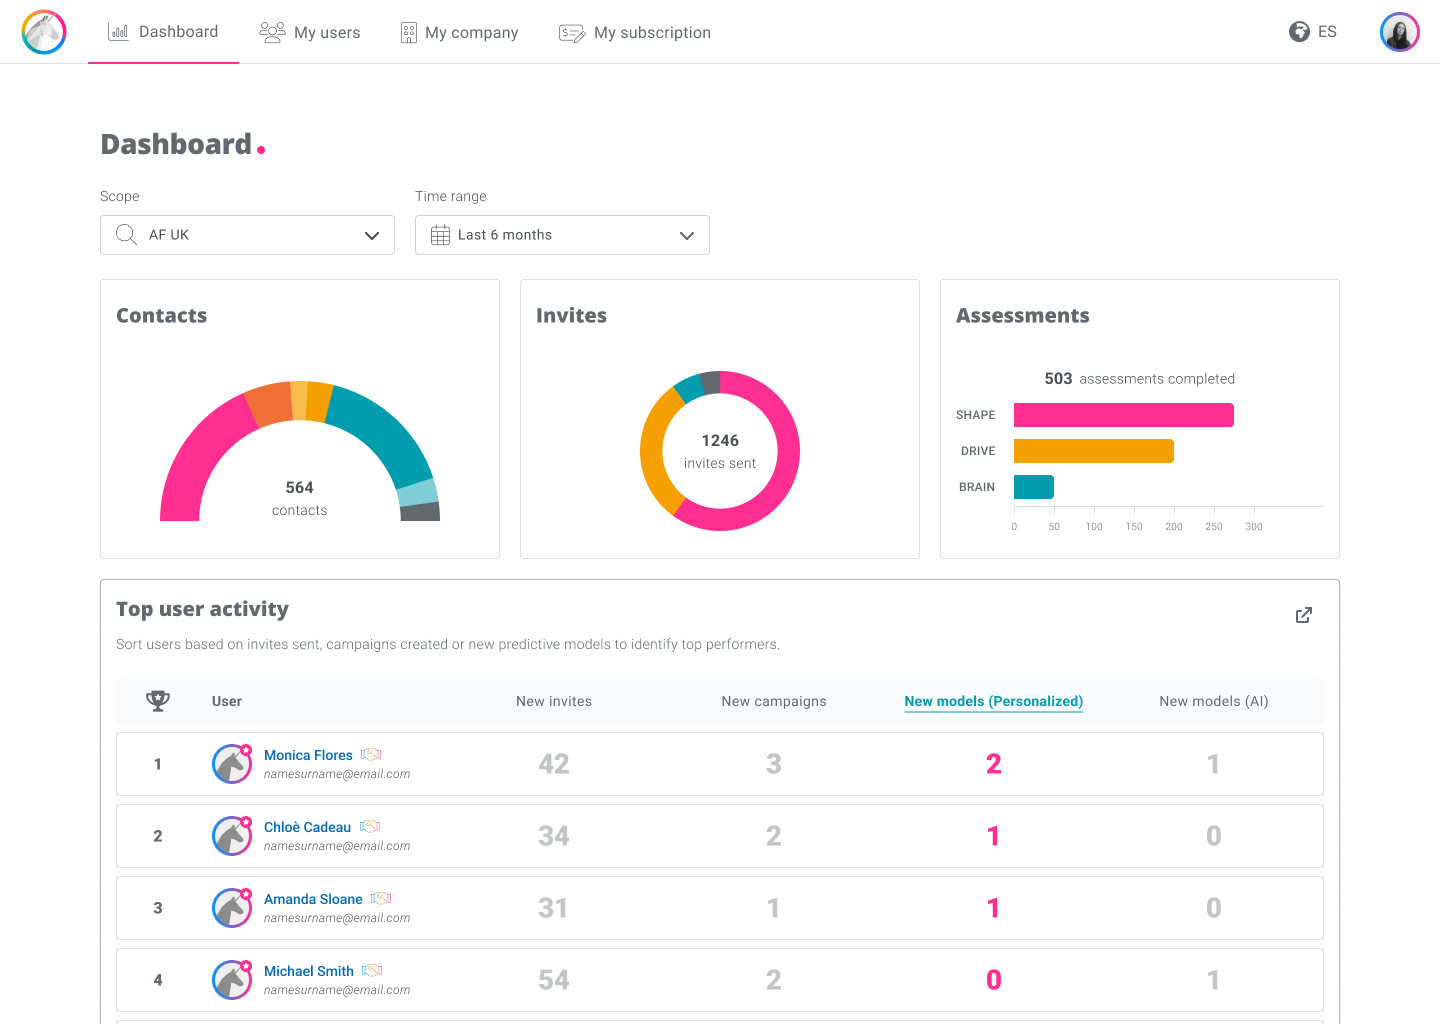
Task: Click the AF UK scope field
Action: [x=247, y=235]
